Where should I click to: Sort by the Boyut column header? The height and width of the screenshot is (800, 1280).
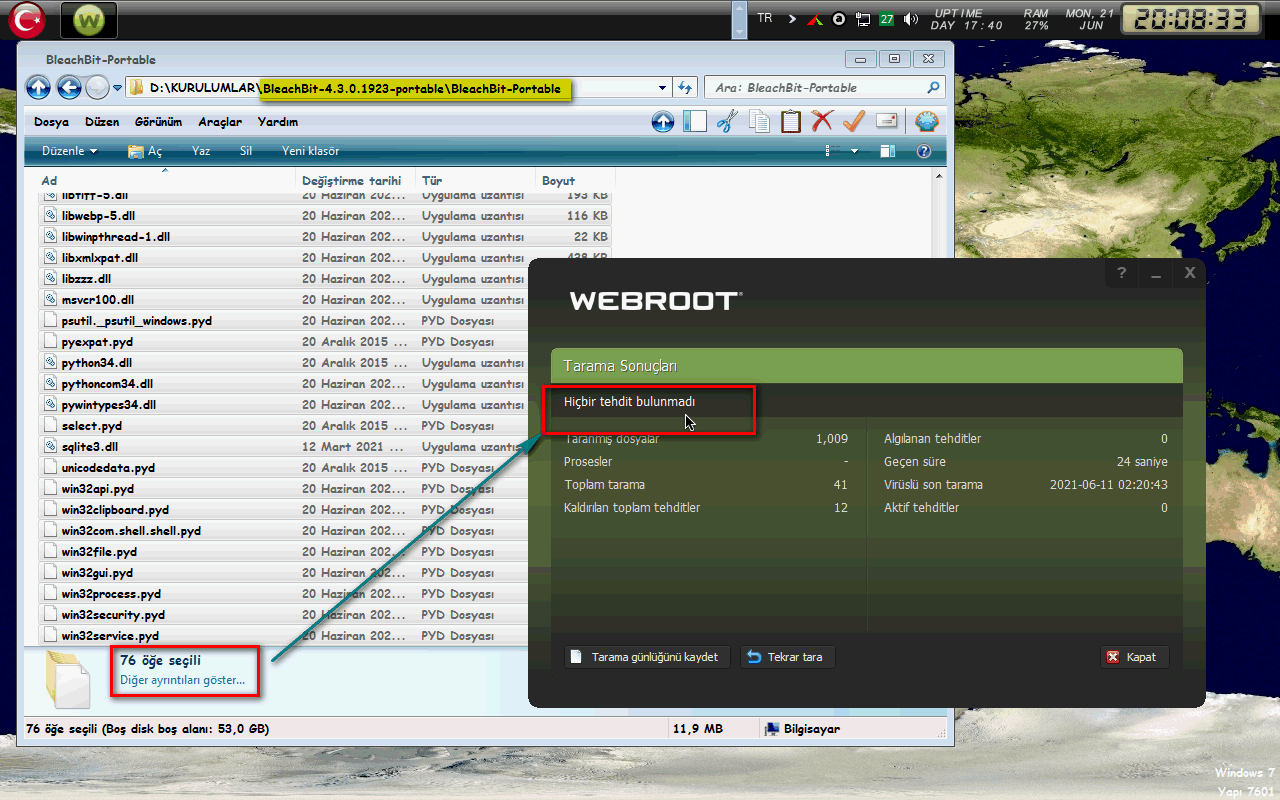coord(573,181)
